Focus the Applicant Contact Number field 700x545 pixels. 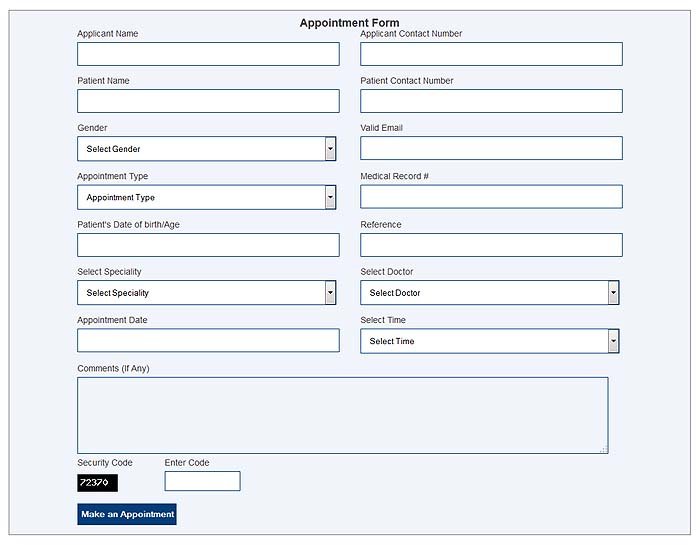491,54
